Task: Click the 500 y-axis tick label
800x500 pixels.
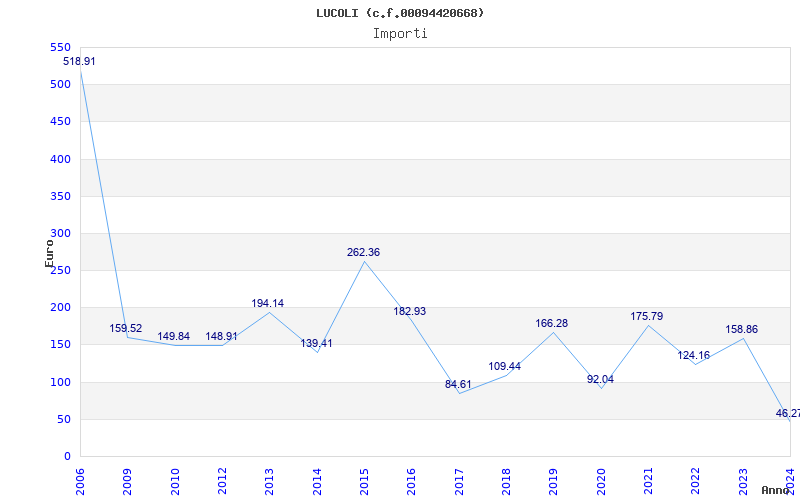Action: coord(60,85)
